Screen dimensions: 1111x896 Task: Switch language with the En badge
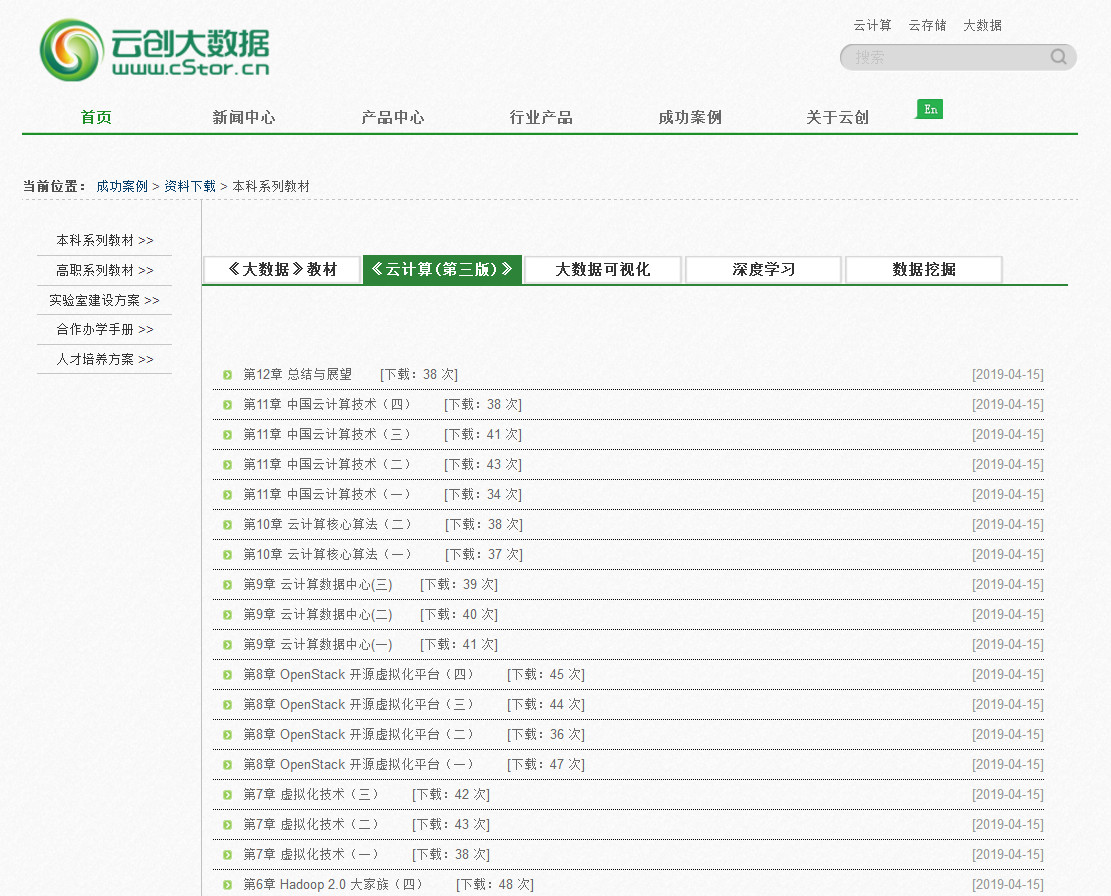tap(930, 109)
